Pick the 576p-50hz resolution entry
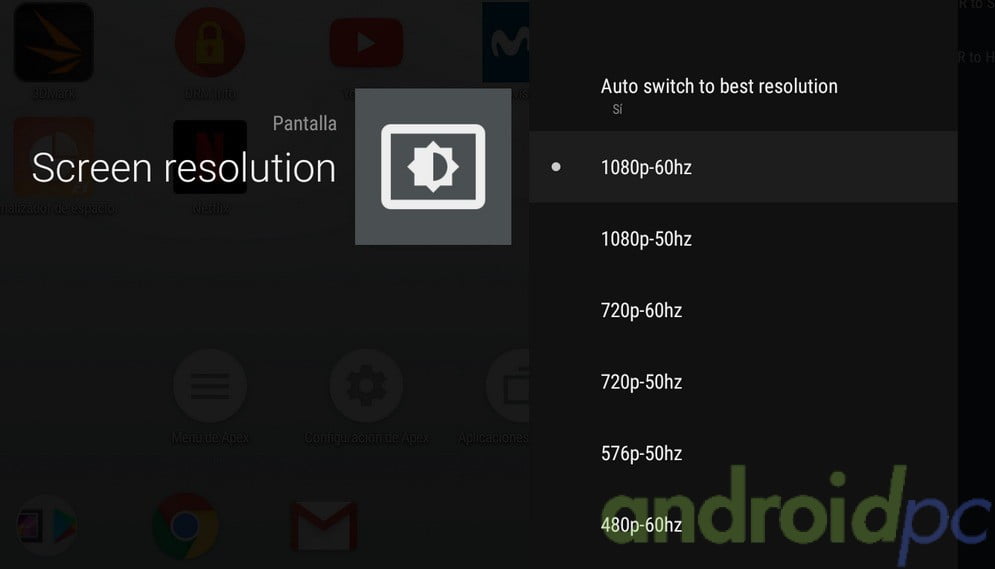Image resolution: width=995 pixels, height=569 pixels. [x=743, y=454]
